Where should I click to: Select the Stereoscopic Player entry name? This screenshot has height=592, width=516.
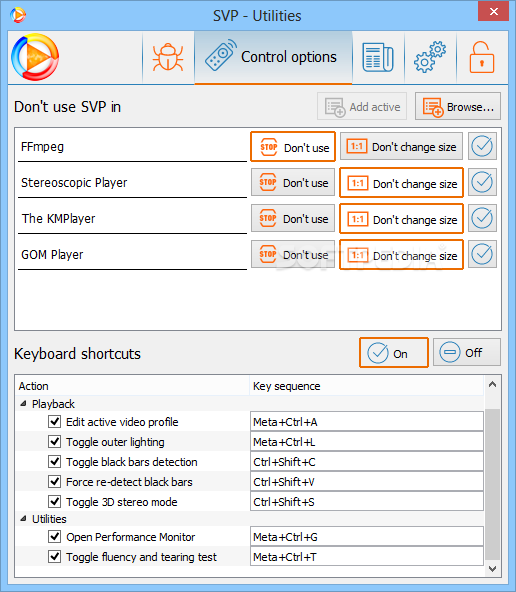(132, 182)
